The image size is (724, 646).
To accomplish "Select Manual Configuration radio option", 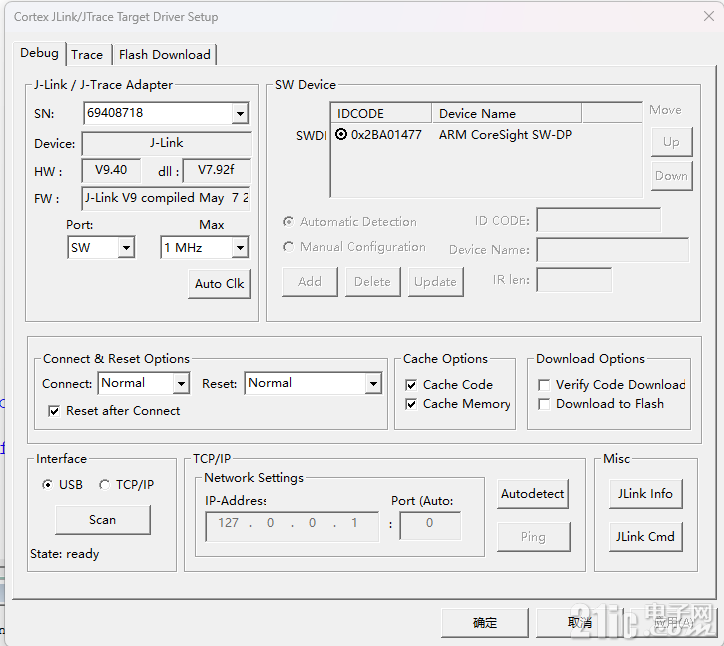I will point(289,247).
